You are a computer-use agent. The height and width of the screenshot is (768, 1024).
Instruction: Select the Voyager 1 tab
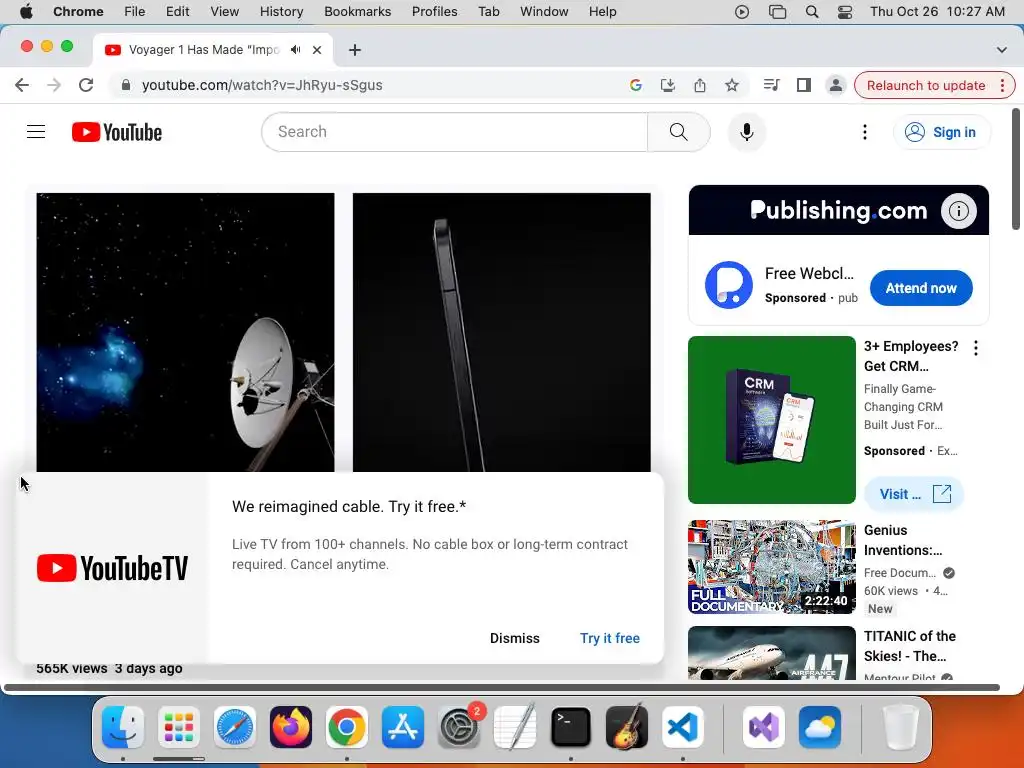(212, 50)
